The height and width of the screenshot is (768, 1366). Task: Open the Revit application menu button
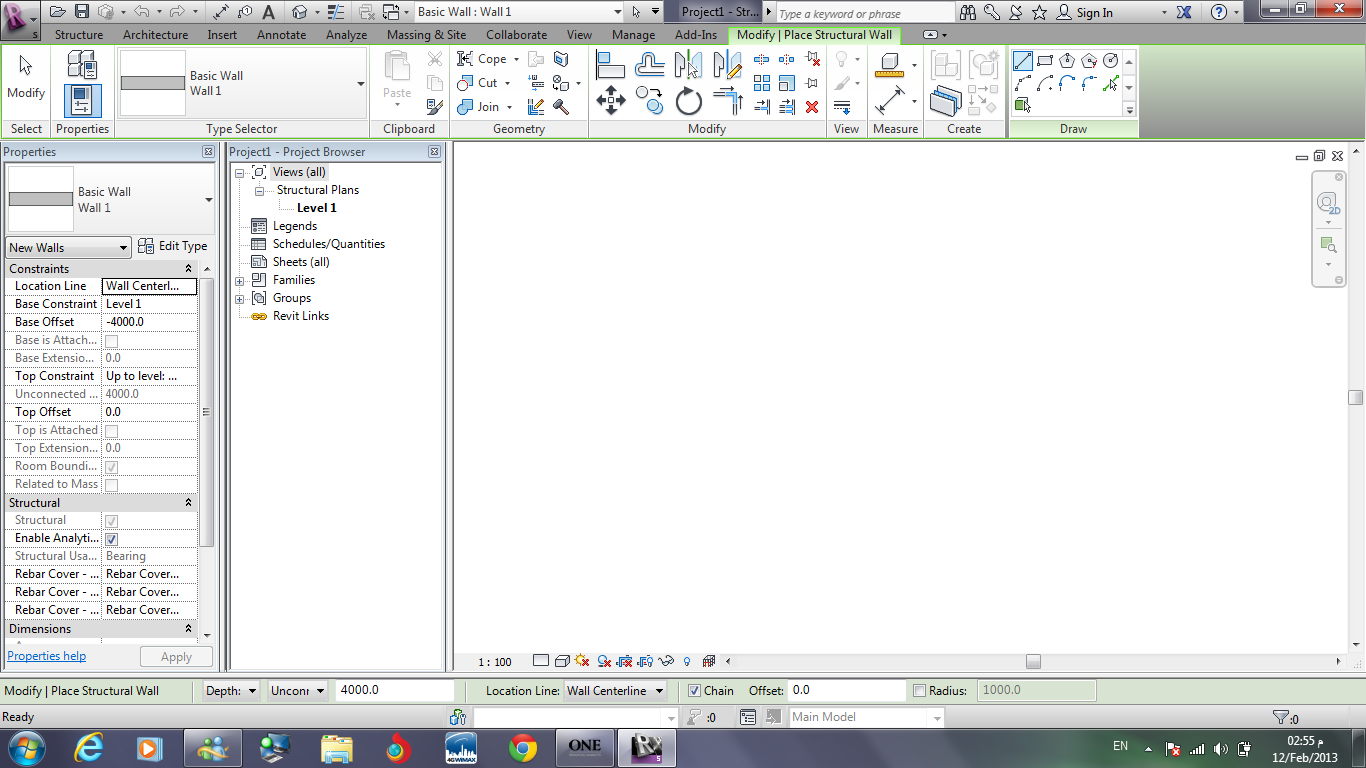(x=21, y=19)
